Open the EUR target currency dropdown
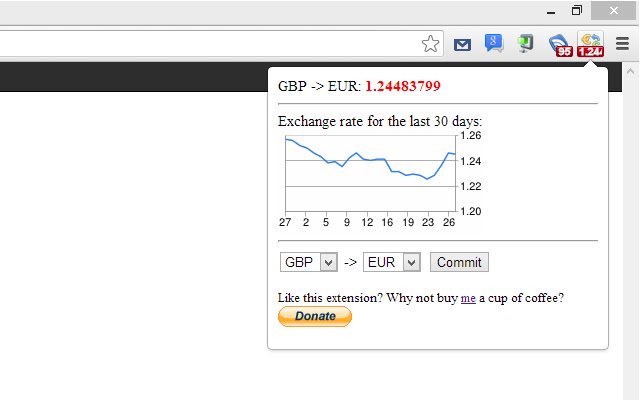This screenshot has height=400, width=640. pyautogui.click(x=392, y=262)
